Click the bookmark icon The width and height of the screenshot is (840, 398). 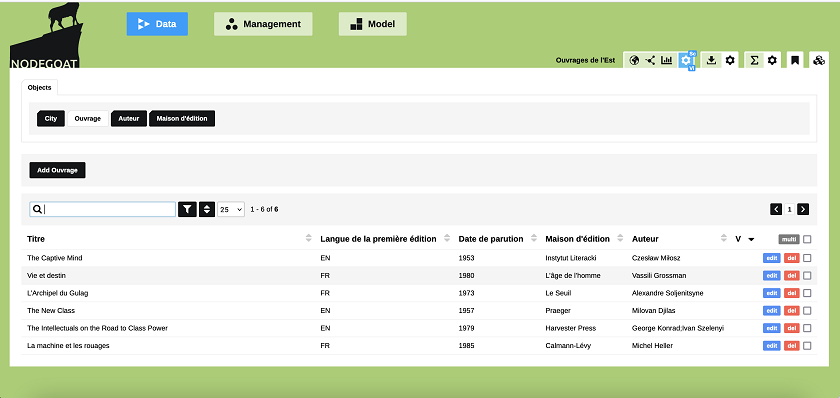coord(795,61)
